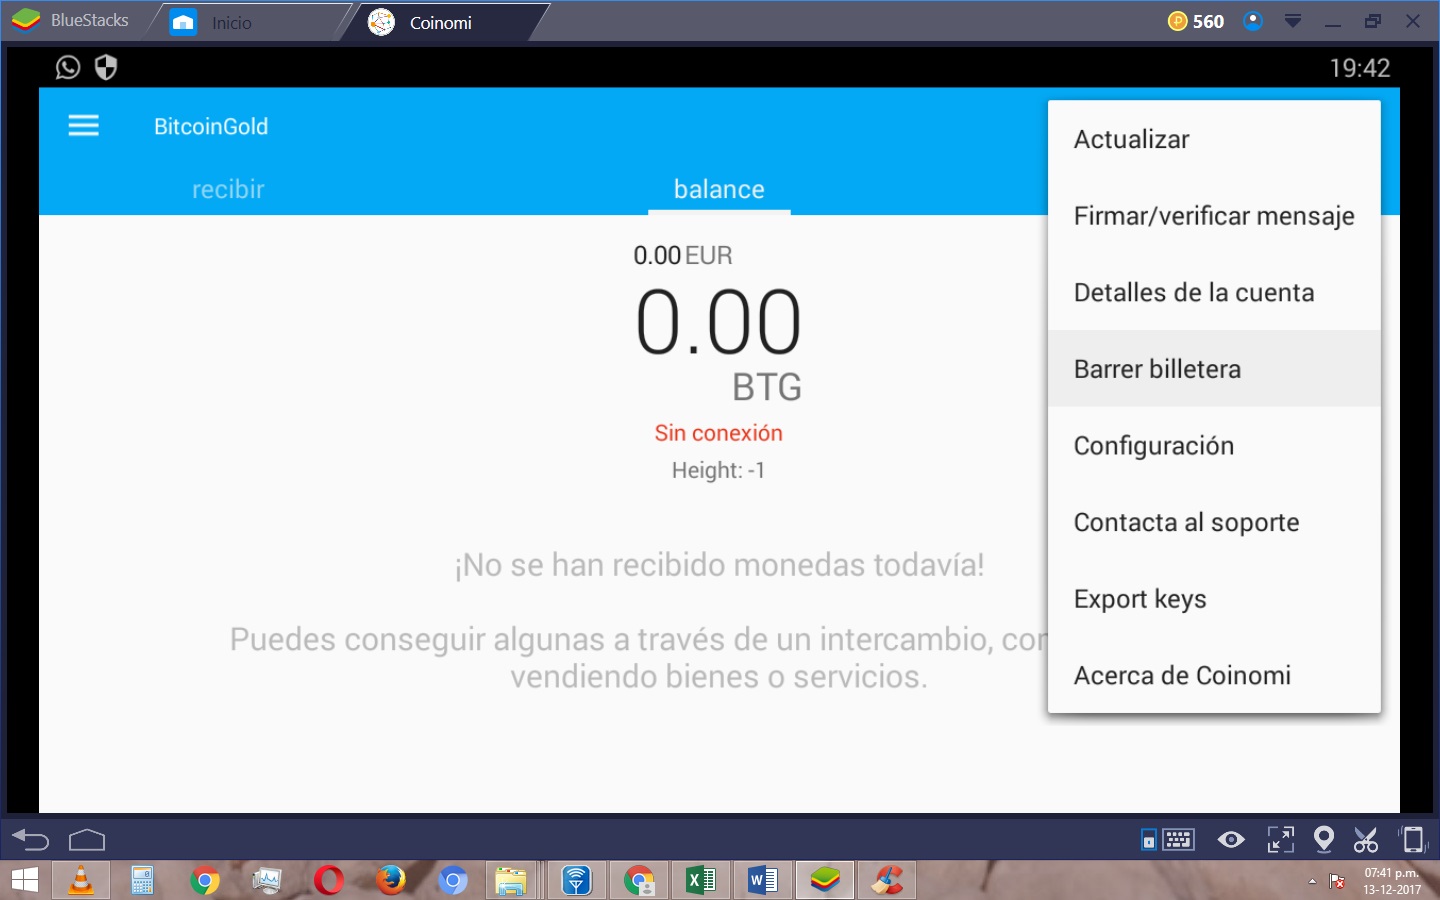Select Barrer billetera menu entry

click(1214, 369)
